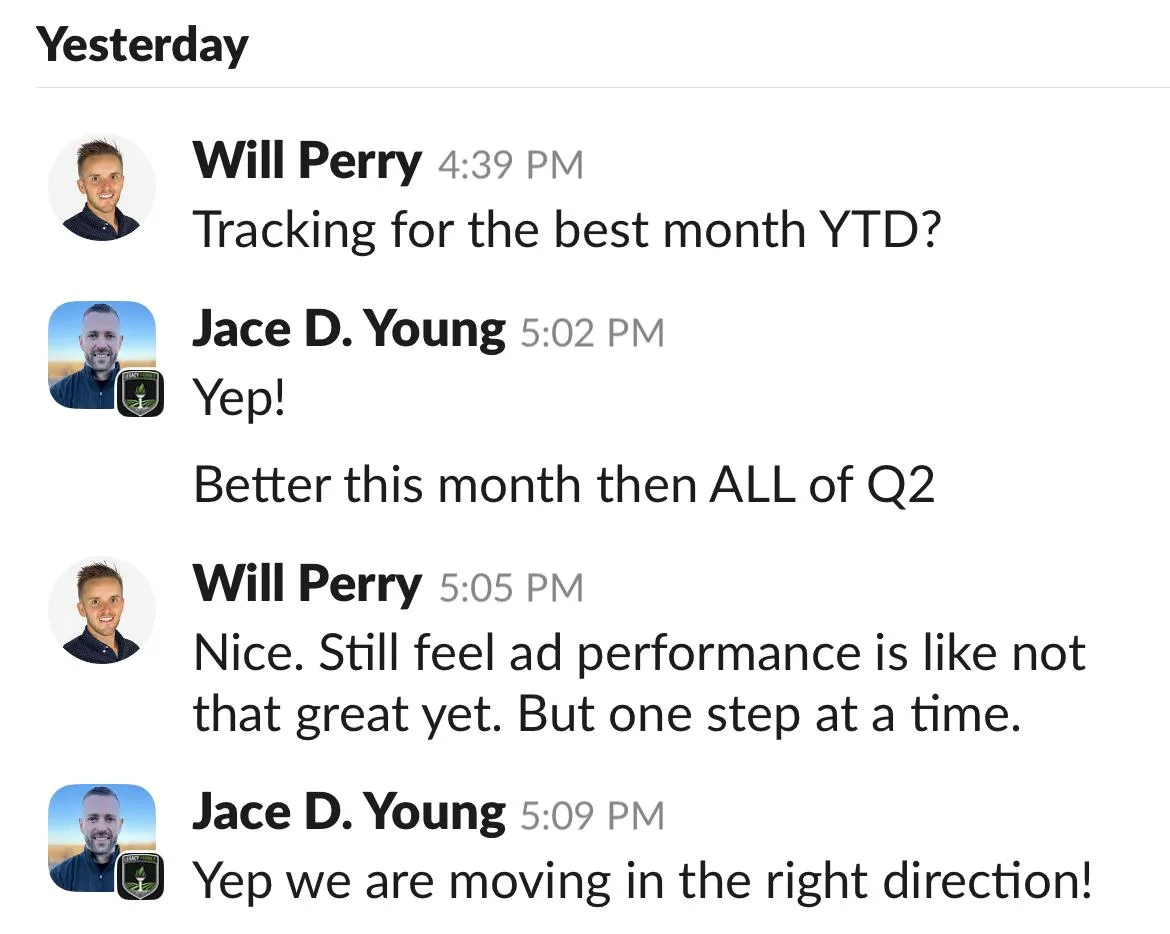The width and height of the screenshot is (1170, 934).
Task: Open Will Perry's avatar on 5:05 PM message
Action: (102, 611)
